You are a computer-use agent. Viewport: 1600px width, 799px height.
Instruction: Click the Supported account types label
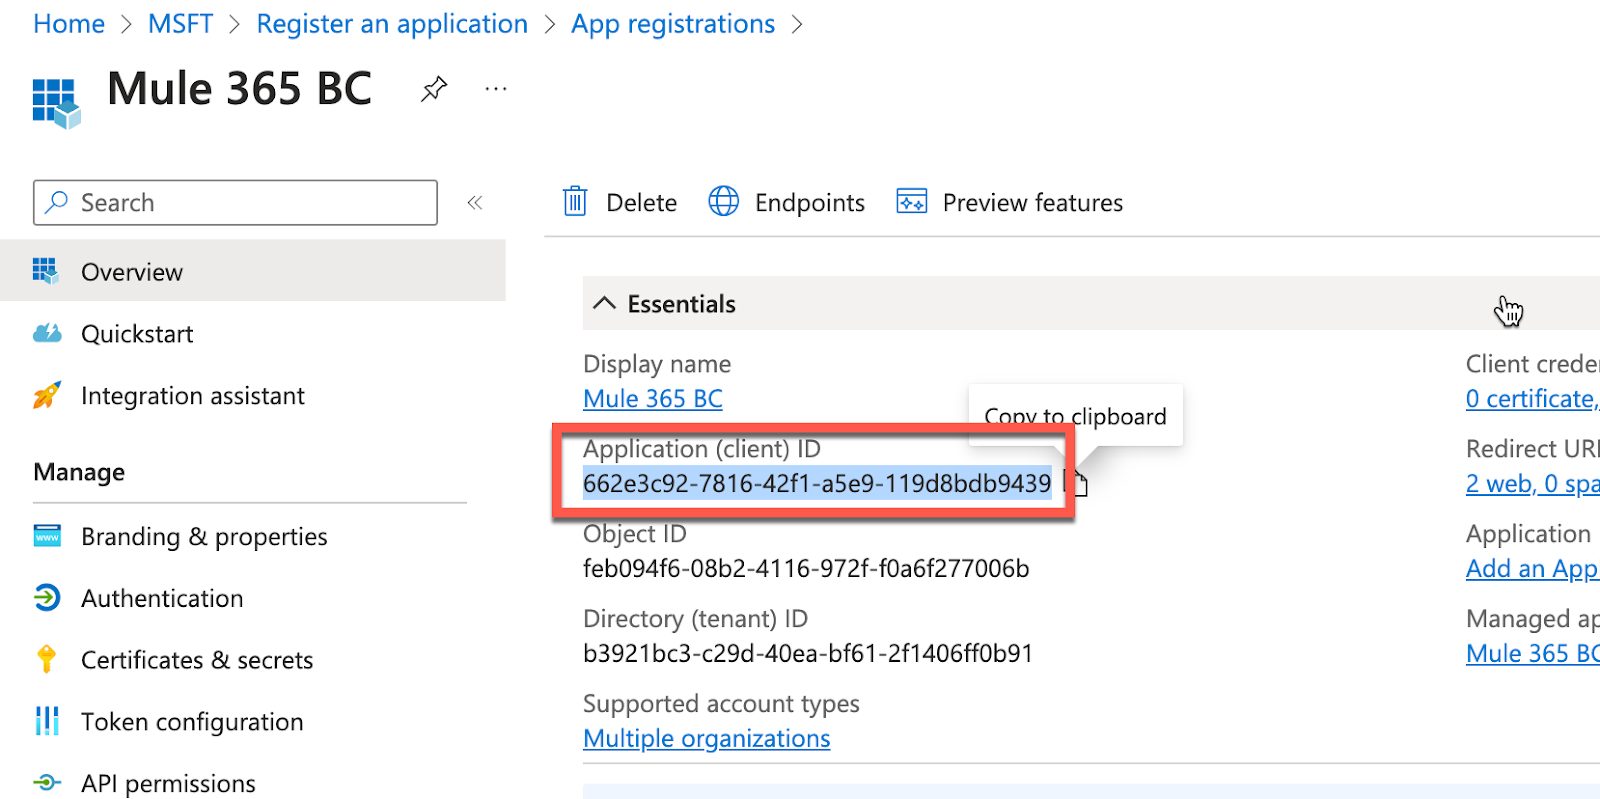[721, 704]
